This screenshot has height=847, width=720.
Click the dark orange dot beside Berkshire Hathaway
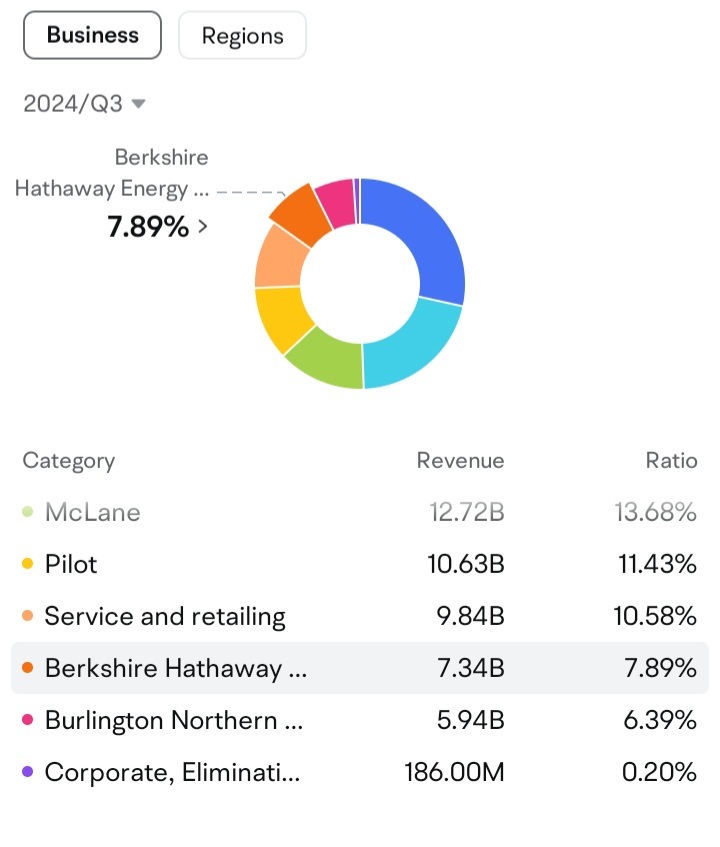point(28,668)
